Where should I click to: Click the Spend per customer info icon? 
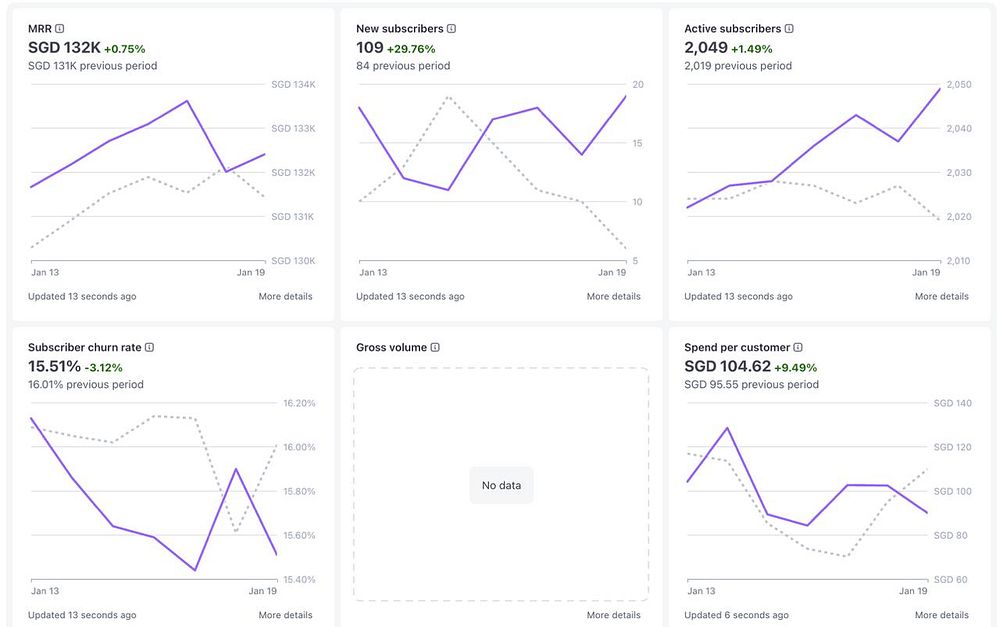click(798, 348)
